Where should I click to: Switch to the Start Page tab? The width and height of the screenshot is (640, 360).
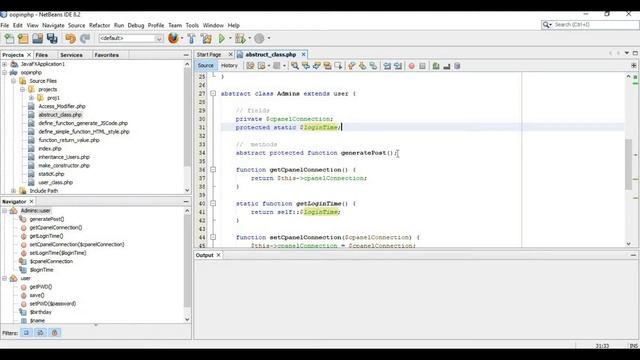click(x=209, y=54)
